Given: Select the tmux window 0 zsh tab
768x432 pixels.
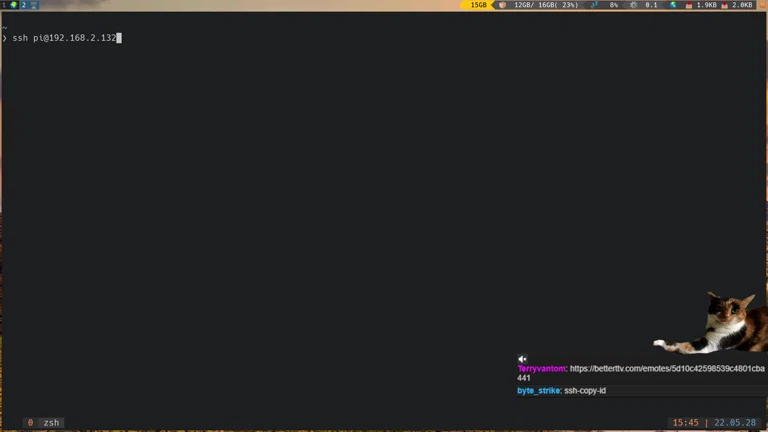Looking at the screenshot, I should pos(44,423).
